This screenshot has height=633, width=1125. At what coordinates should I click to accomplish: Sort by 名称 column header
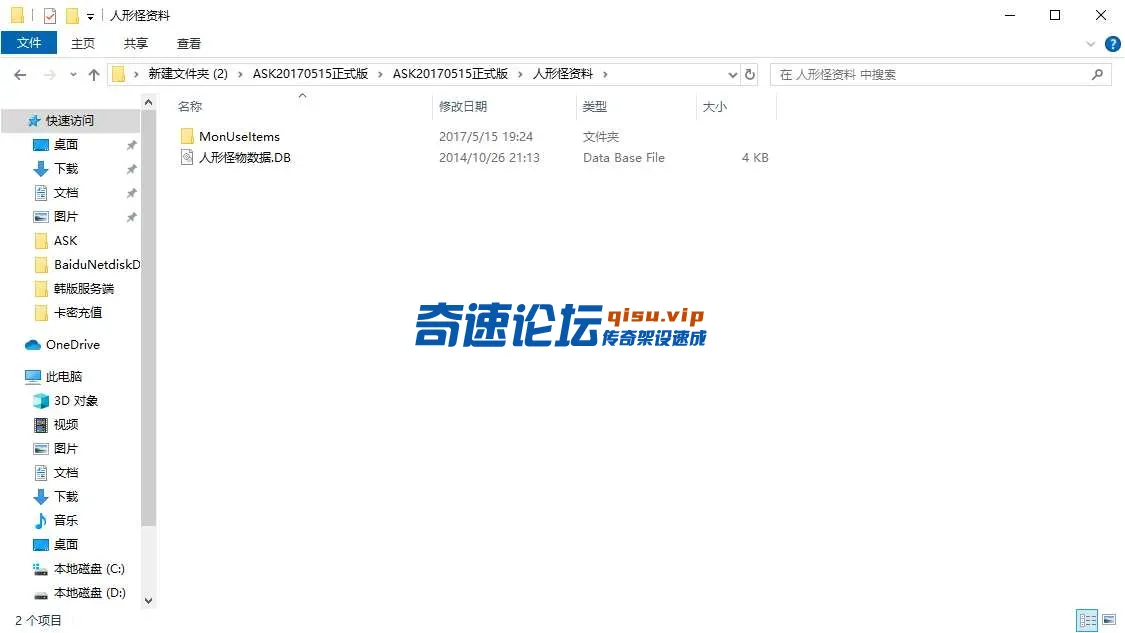189,107
